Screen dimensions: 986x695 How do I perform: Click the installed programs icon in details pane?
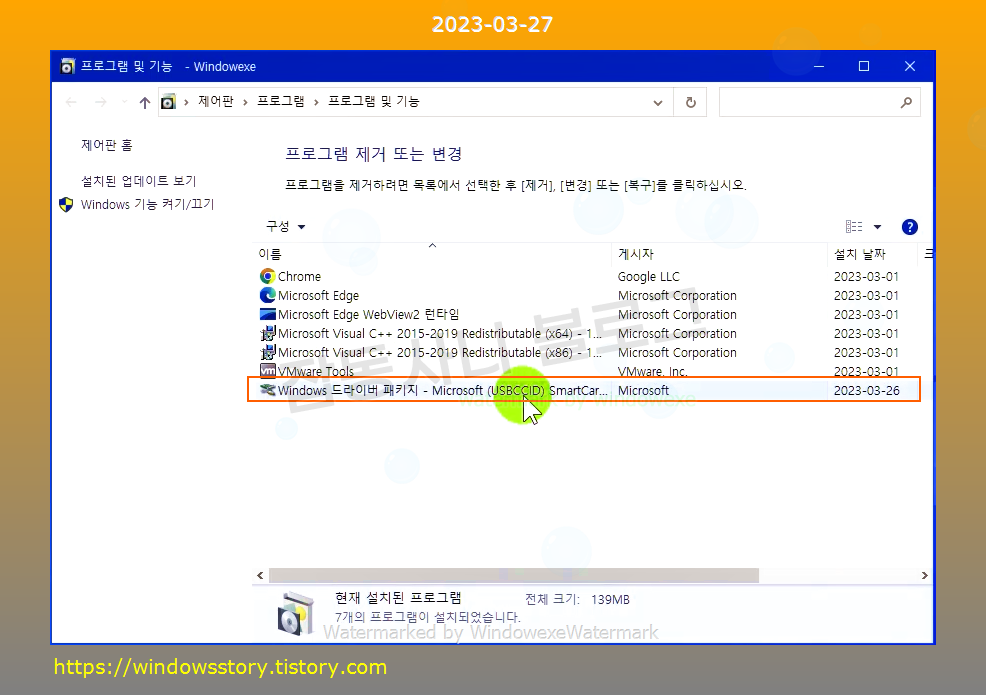[x=295, y=613]
